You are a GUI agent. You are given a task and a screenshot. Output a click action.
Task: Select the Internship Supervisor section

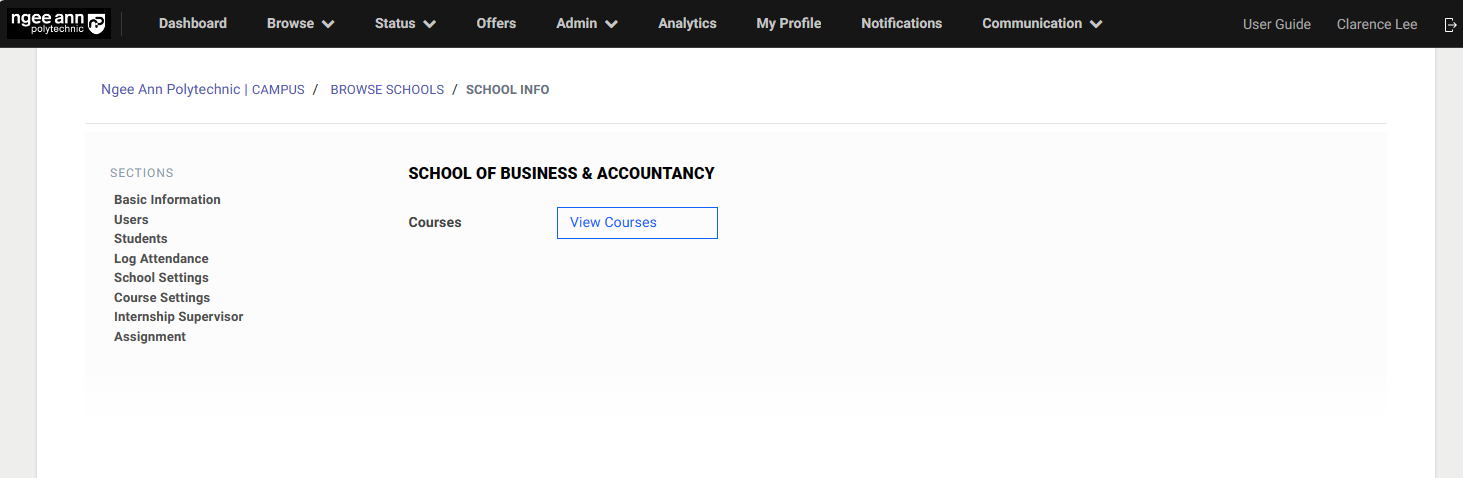tap(178, 317)
